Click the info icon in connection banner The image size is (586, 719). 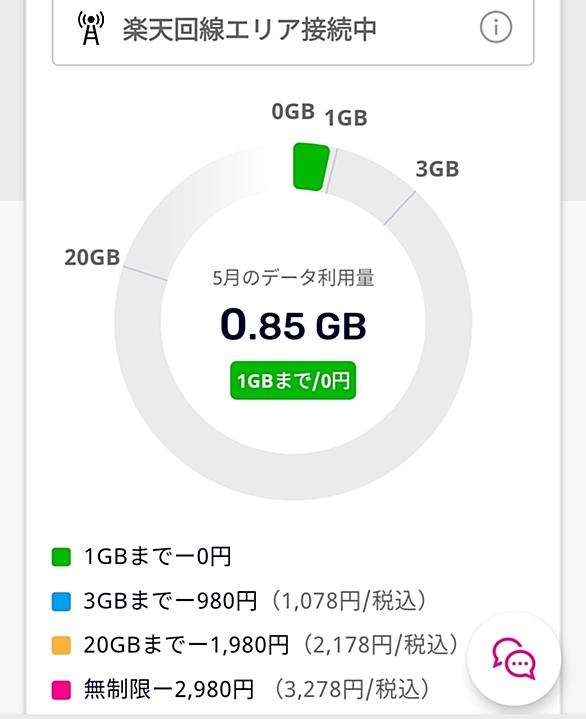pos(496,28)
